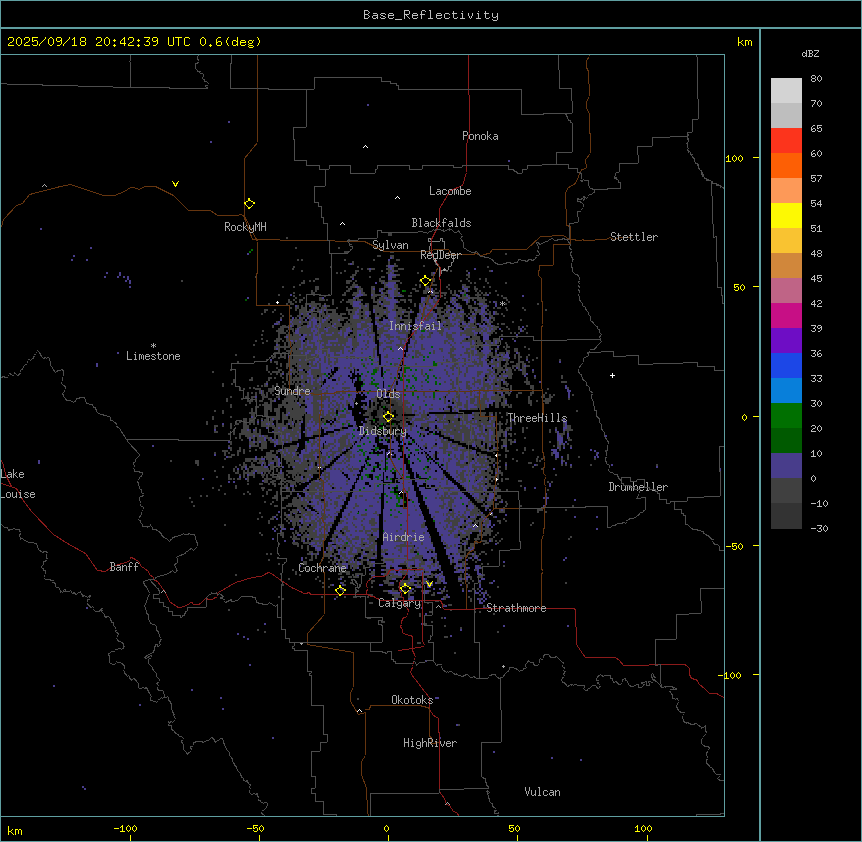Viewport: 862px width, 842px height.
Task: Click the yellow diamond marker at Red Deer
Action: point(425,281)
